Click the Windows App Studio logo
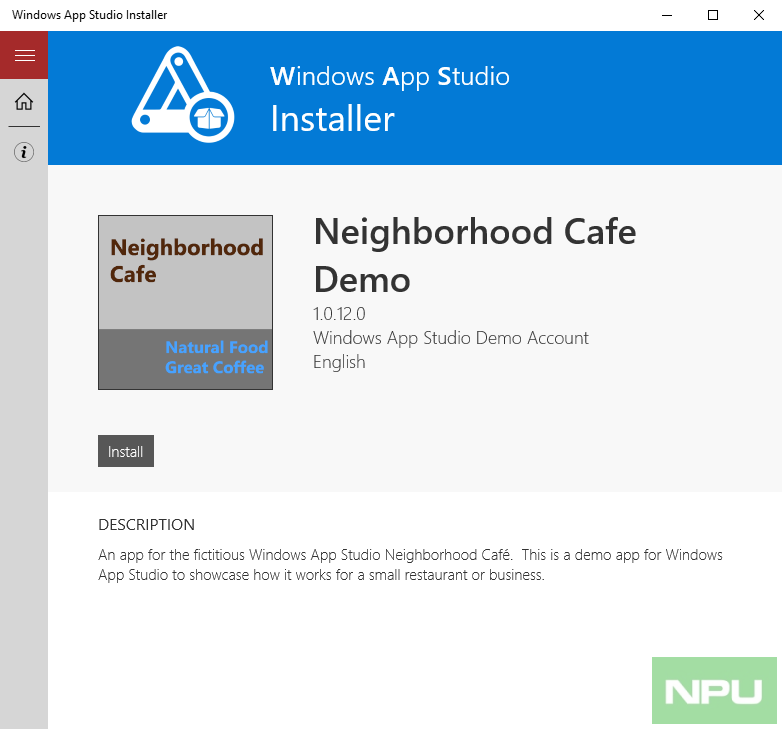 pos(183,95)
